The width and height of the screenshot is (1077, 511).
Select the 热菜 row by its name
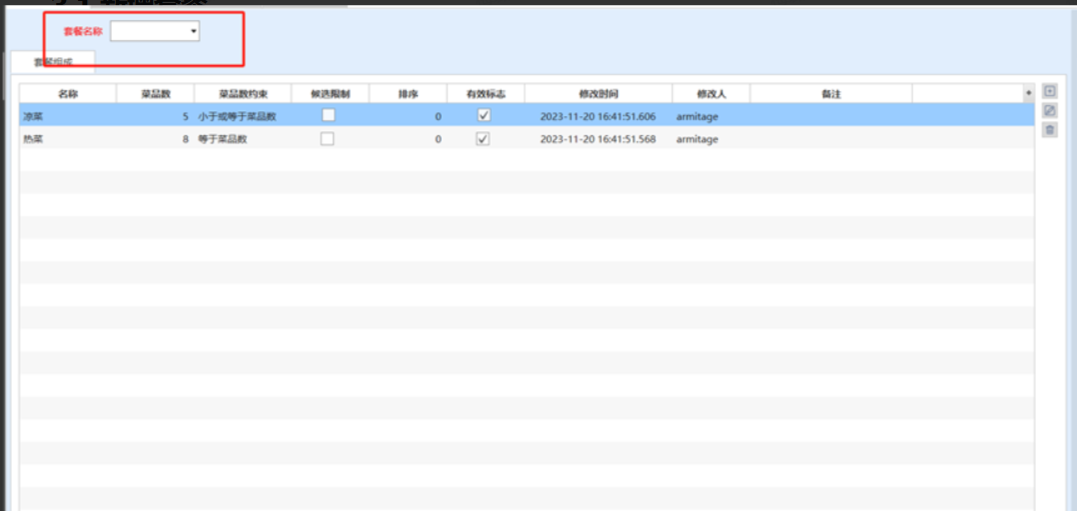[x=34, y=140]
